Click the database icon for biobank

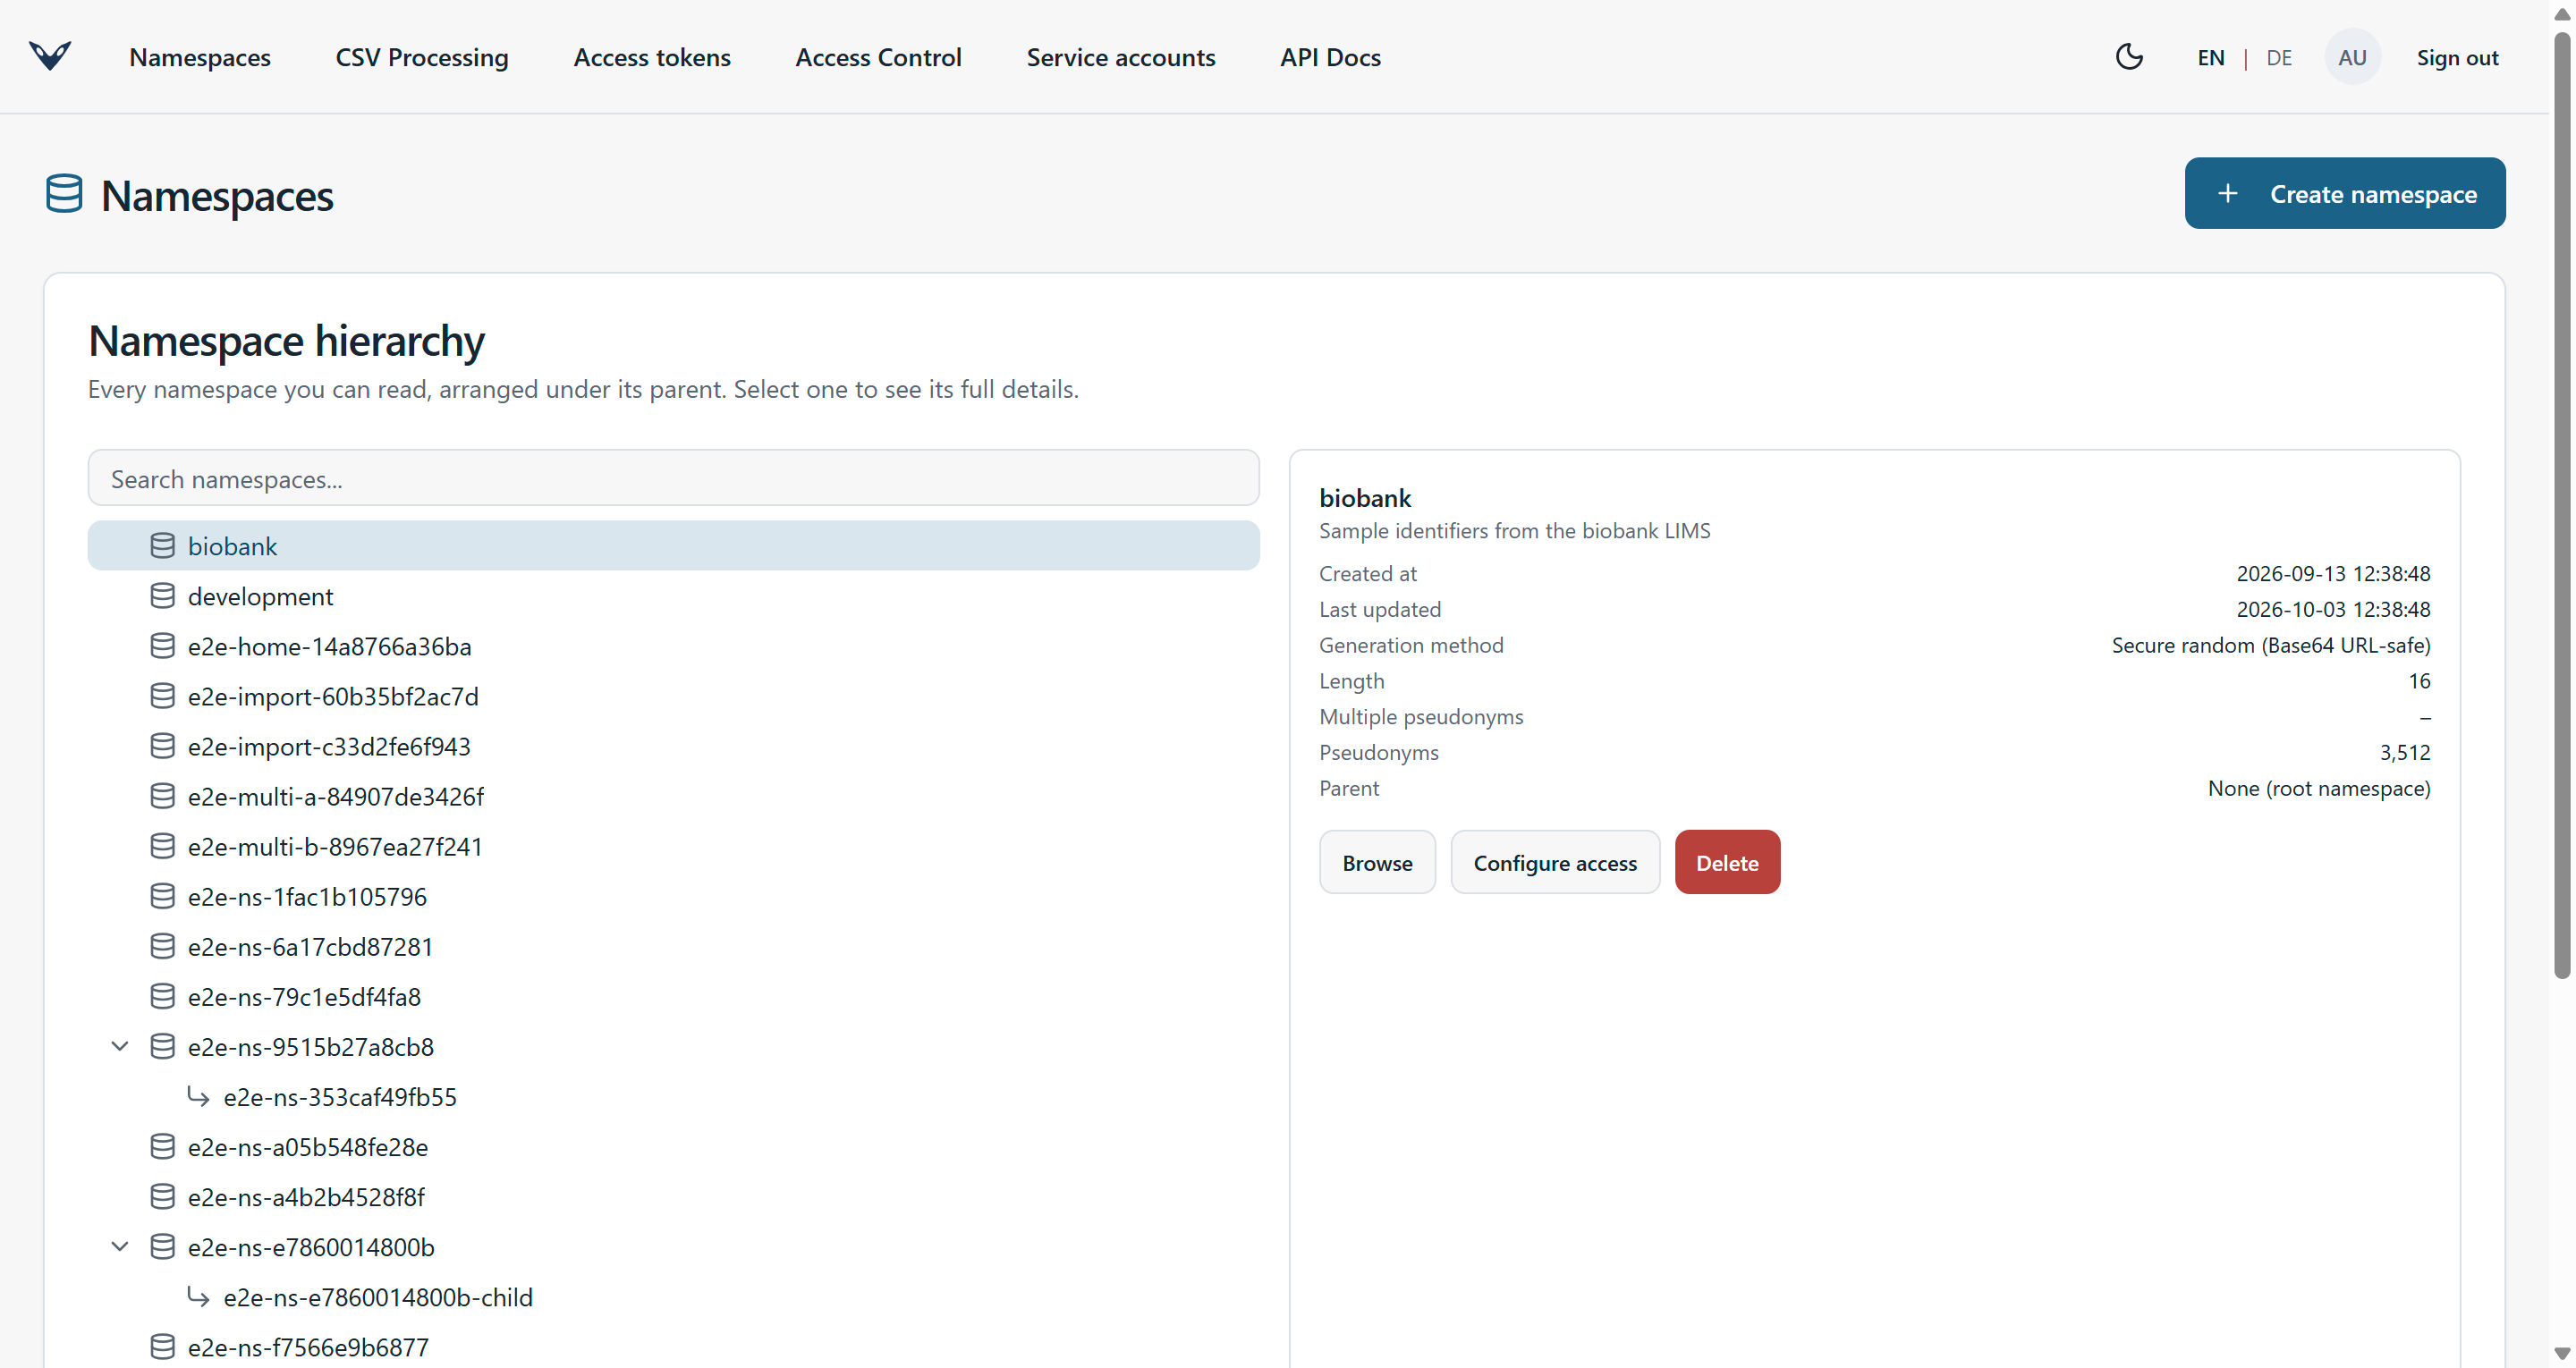[x=162, y=545]
